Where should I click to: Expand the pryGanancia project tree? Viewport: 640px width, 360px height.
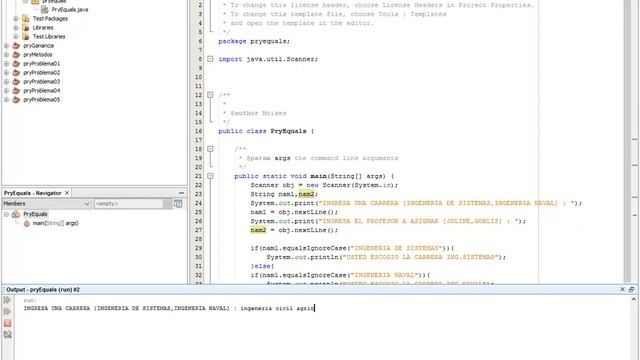[7, 45]
